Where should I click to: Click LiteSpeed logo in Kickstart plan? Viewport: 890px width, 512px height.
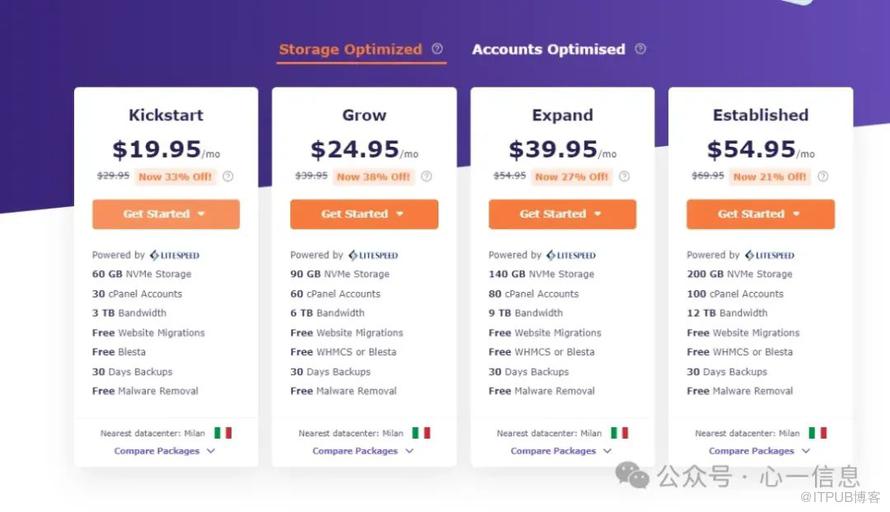coord(175,255)
